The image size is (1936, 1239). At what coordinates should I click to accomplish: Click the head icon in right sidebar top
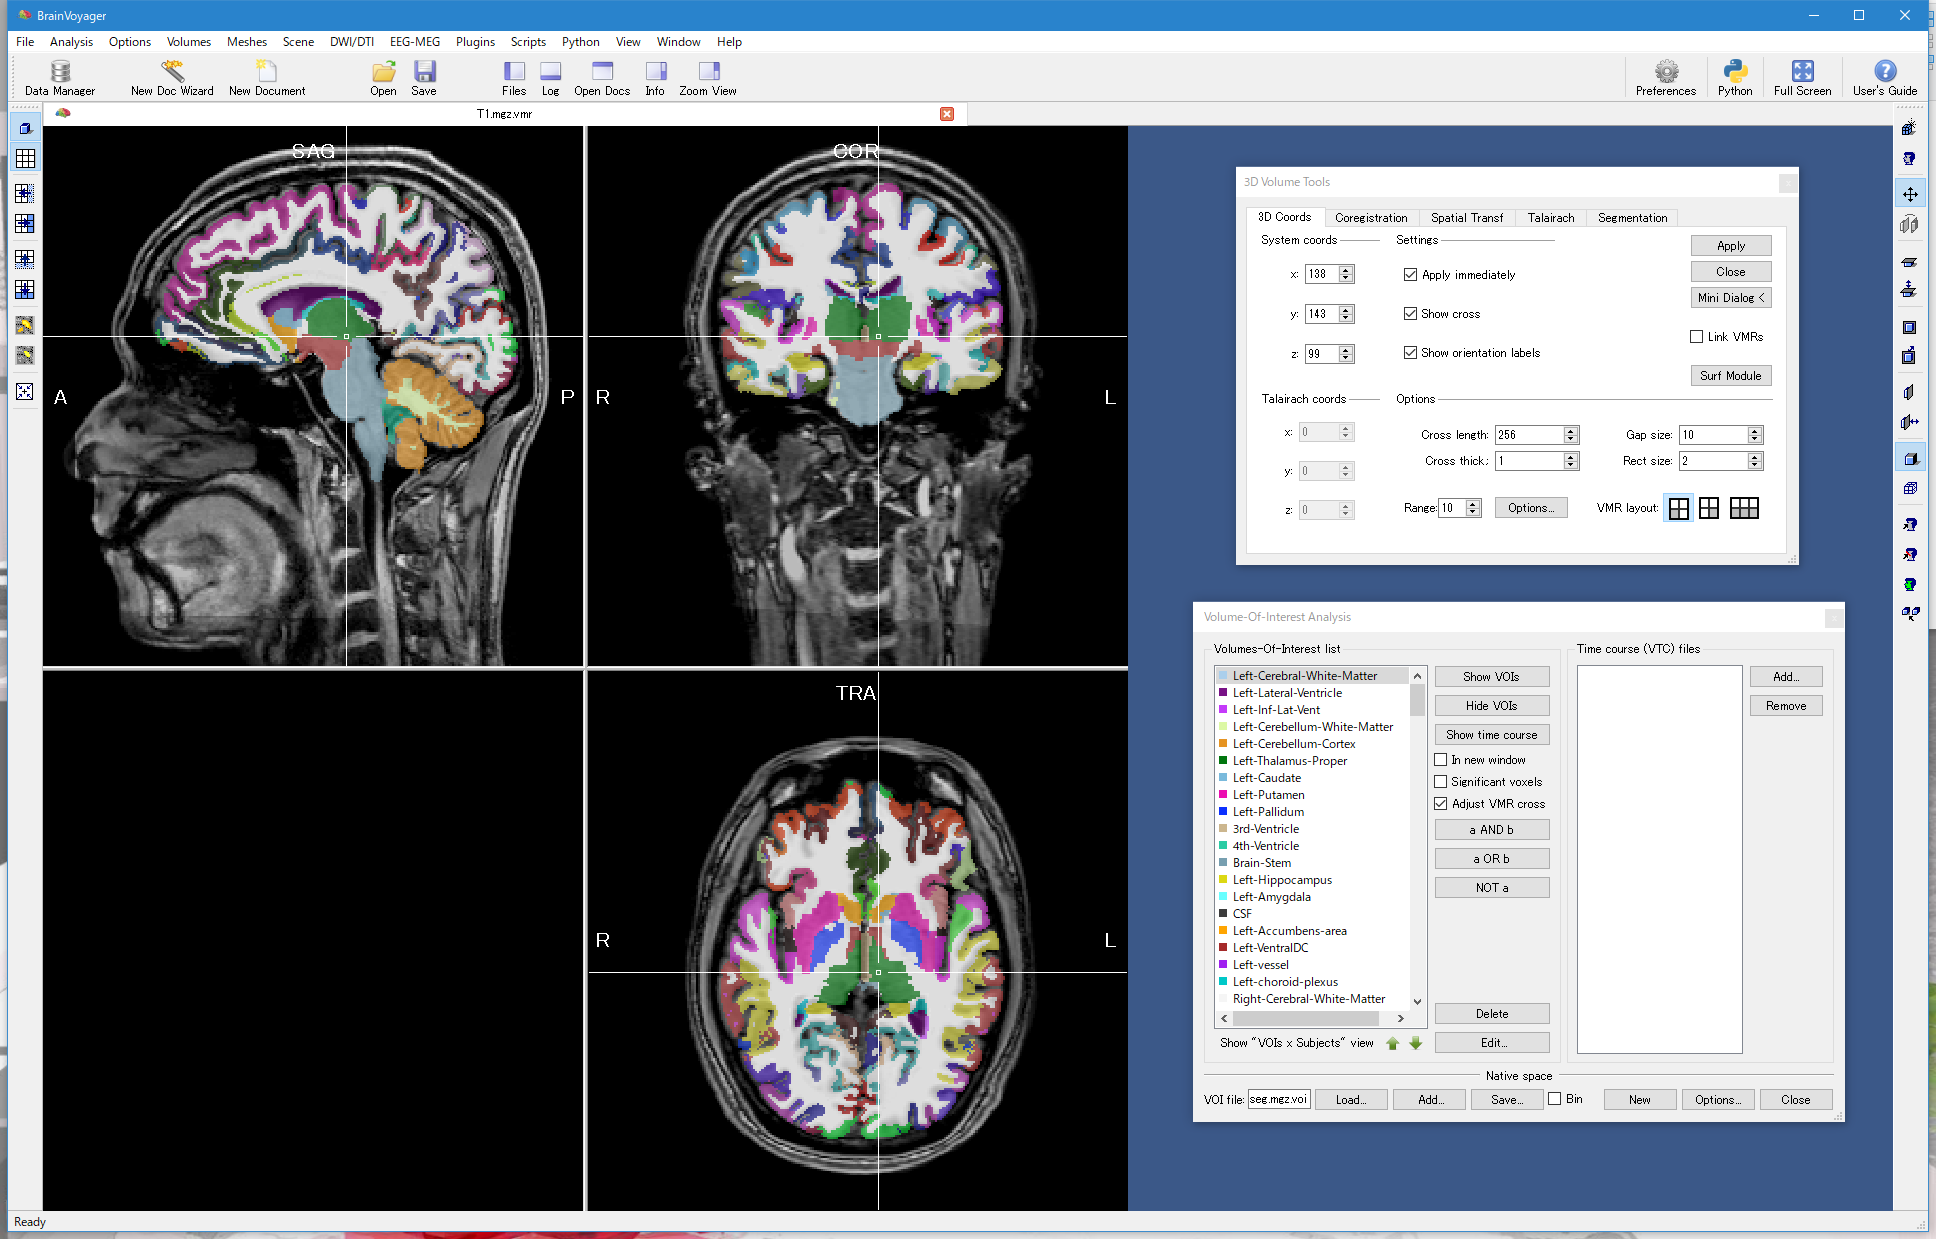(x=1910, y=158)
